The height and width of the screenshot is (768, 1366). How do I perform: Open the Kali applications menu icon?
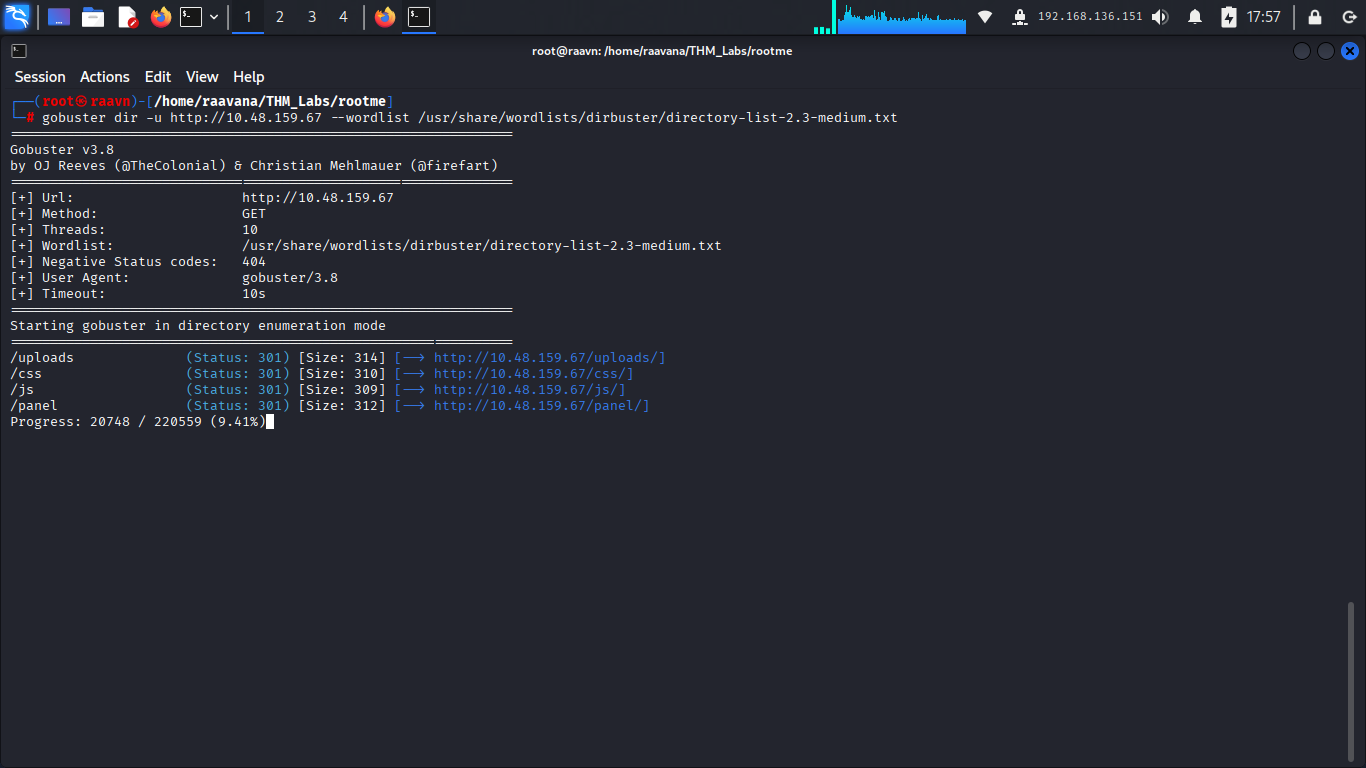17,17
